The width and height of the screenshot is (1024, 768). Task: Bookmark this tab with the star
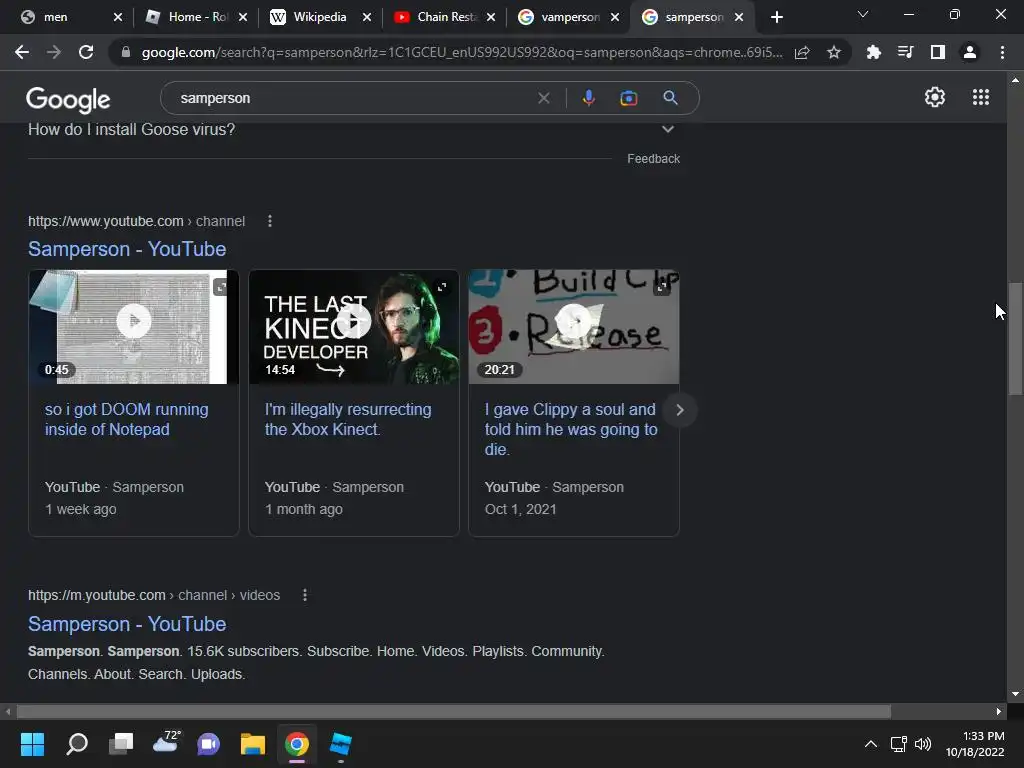point(834,52)
